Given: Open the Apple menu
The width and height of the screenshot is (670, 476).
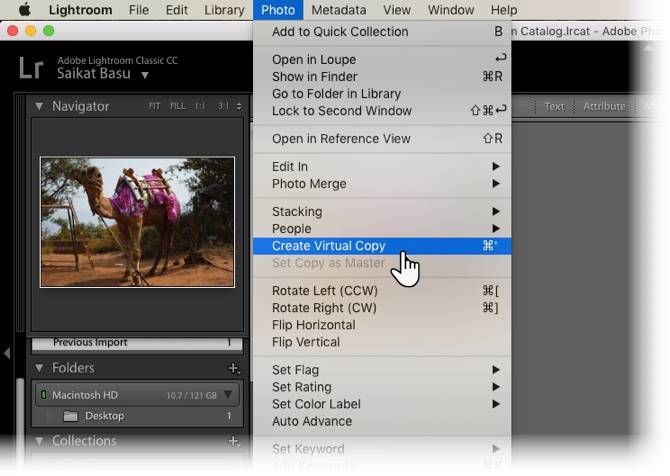Looking at the screenshot, I should (x=24, y=9).
